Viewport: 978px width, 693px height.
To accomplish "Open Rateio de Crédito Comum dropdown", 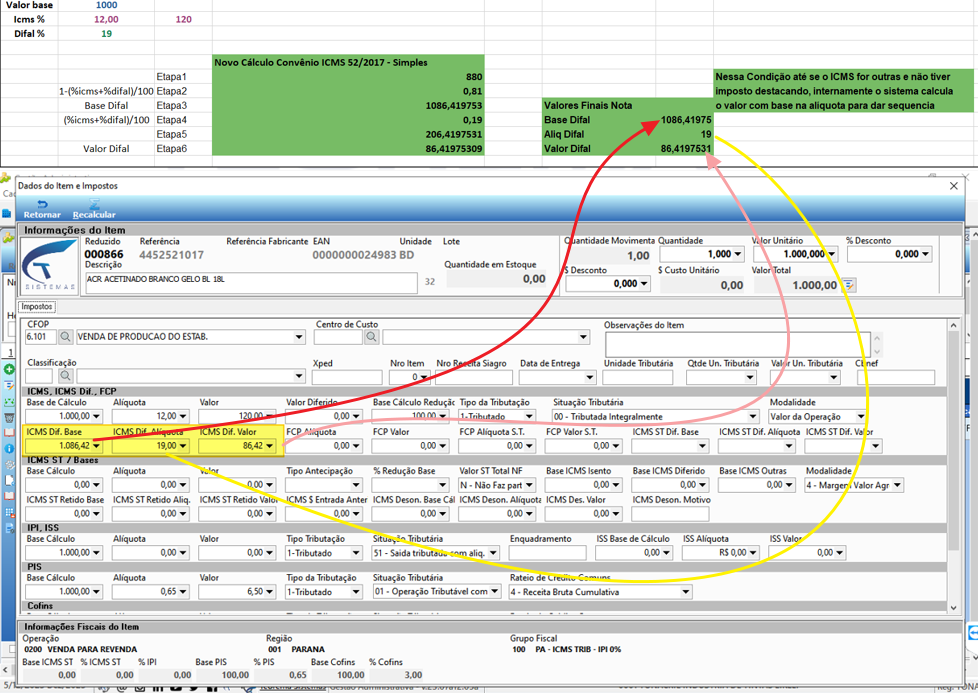I will coord(685,592).
